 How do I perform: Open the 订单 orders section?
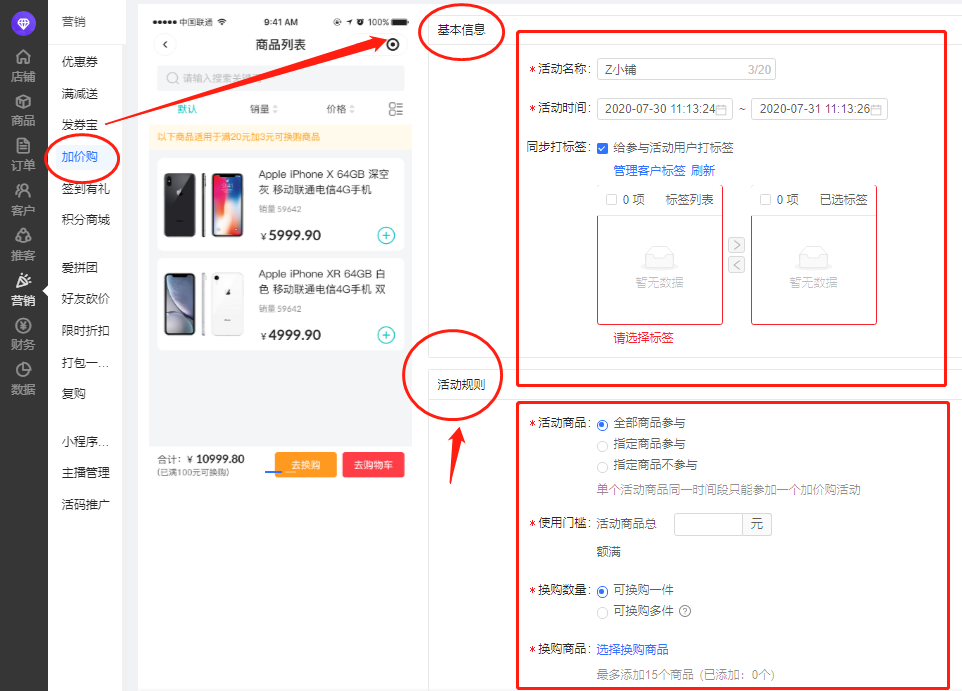pyautogui.click(x=23, y=155)
